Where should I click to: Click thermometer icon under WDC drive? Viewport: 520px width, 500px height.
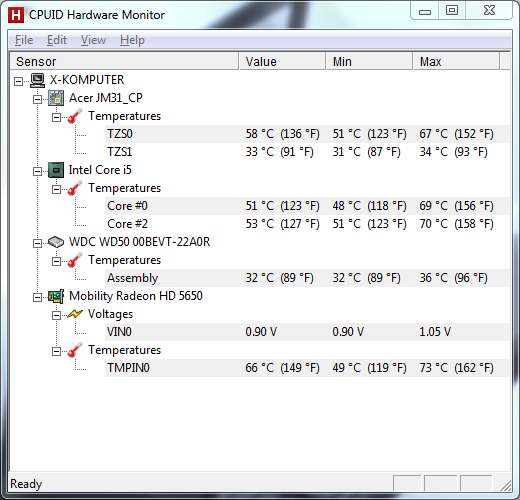coord(75,260)
